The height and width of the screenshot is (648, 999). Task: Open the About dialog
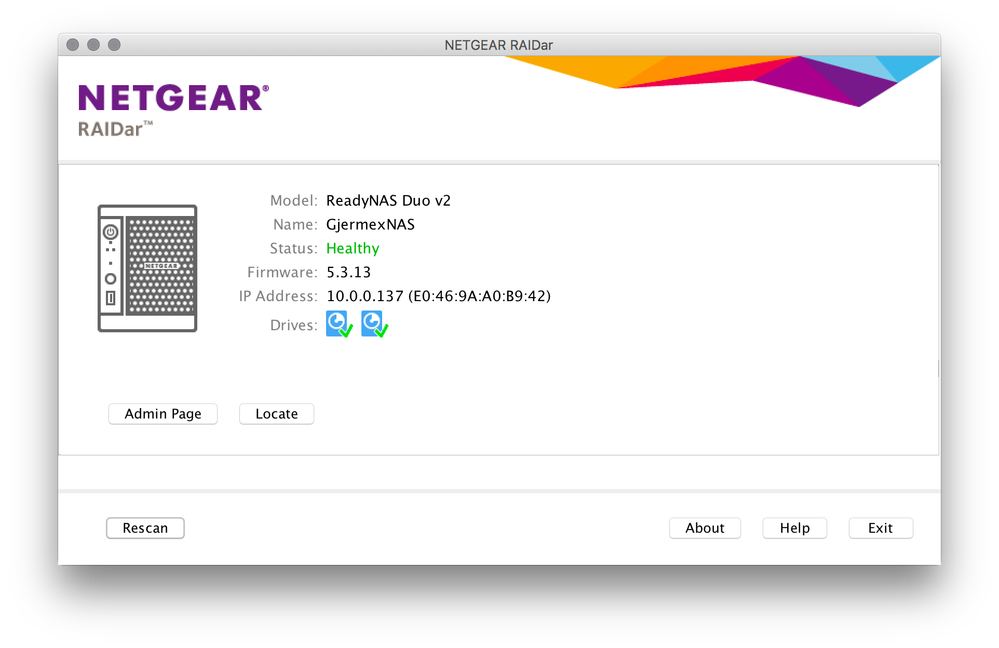pyautogui.click(x=705, y=528)
